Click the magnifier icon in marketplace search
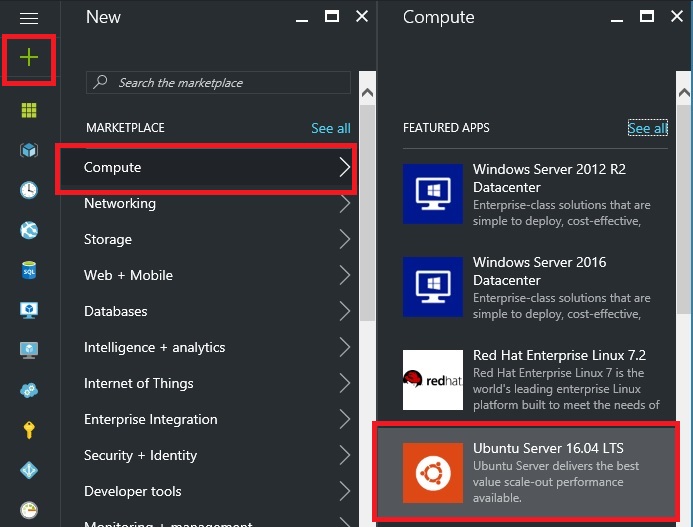The image size is (693, 527). 101,82
